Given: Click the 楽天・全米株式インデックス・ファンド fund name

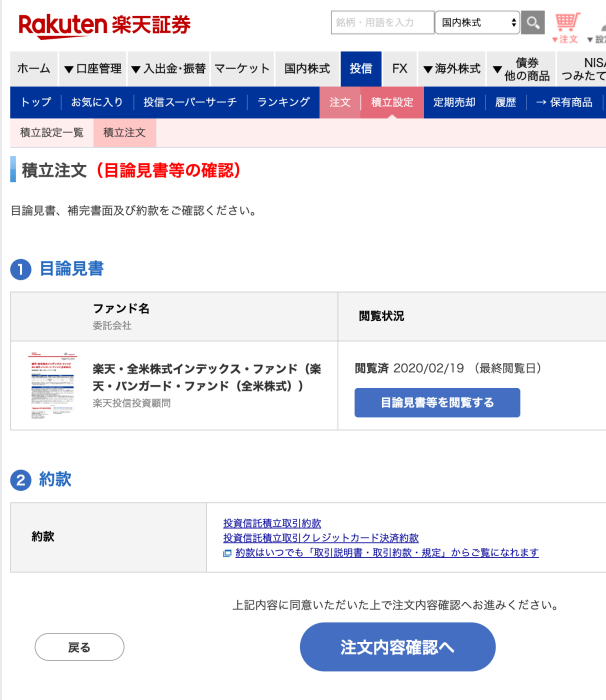Looking at the screenshot, I should 206,377.
